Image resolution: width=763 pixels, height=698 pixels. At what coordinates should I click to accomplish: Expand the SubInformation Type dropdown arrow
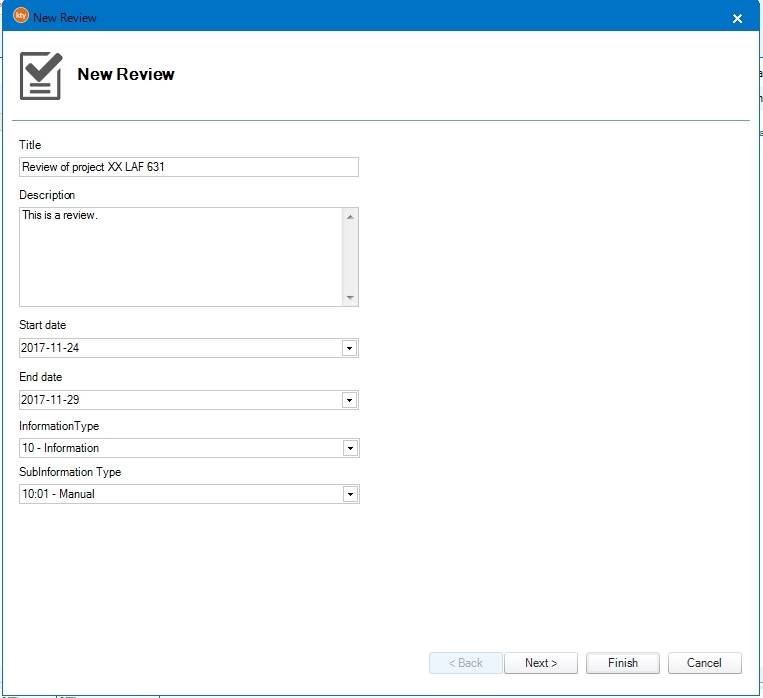pyautogui.click(x=349, y=494)
